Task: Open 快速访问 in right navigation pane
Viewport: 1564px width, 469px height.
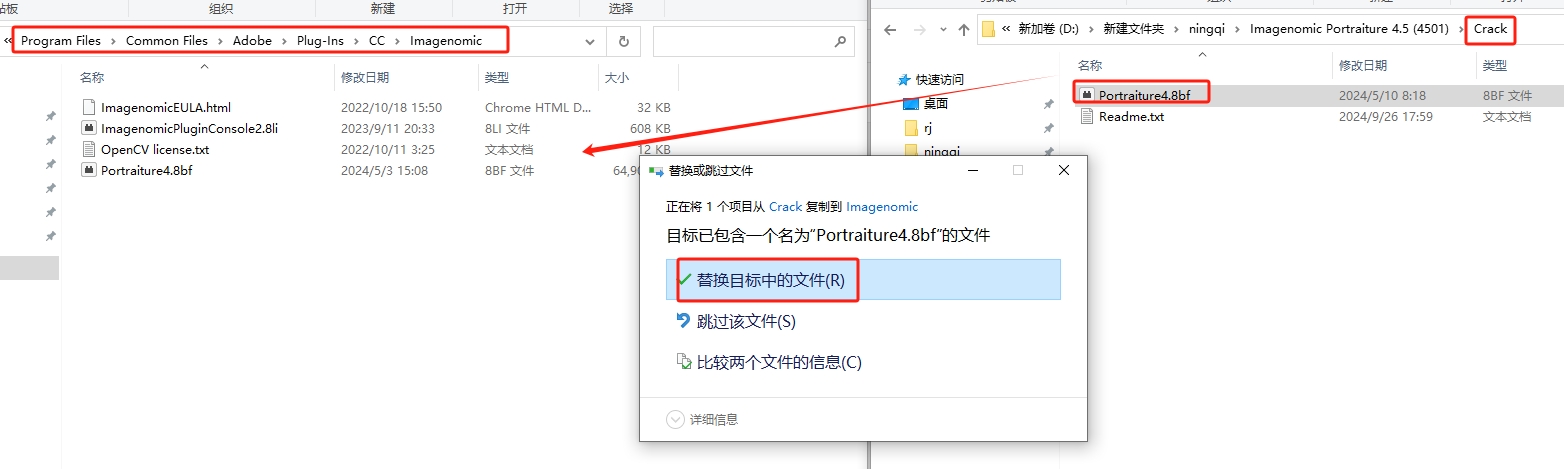Action: (x=940, y=79)
